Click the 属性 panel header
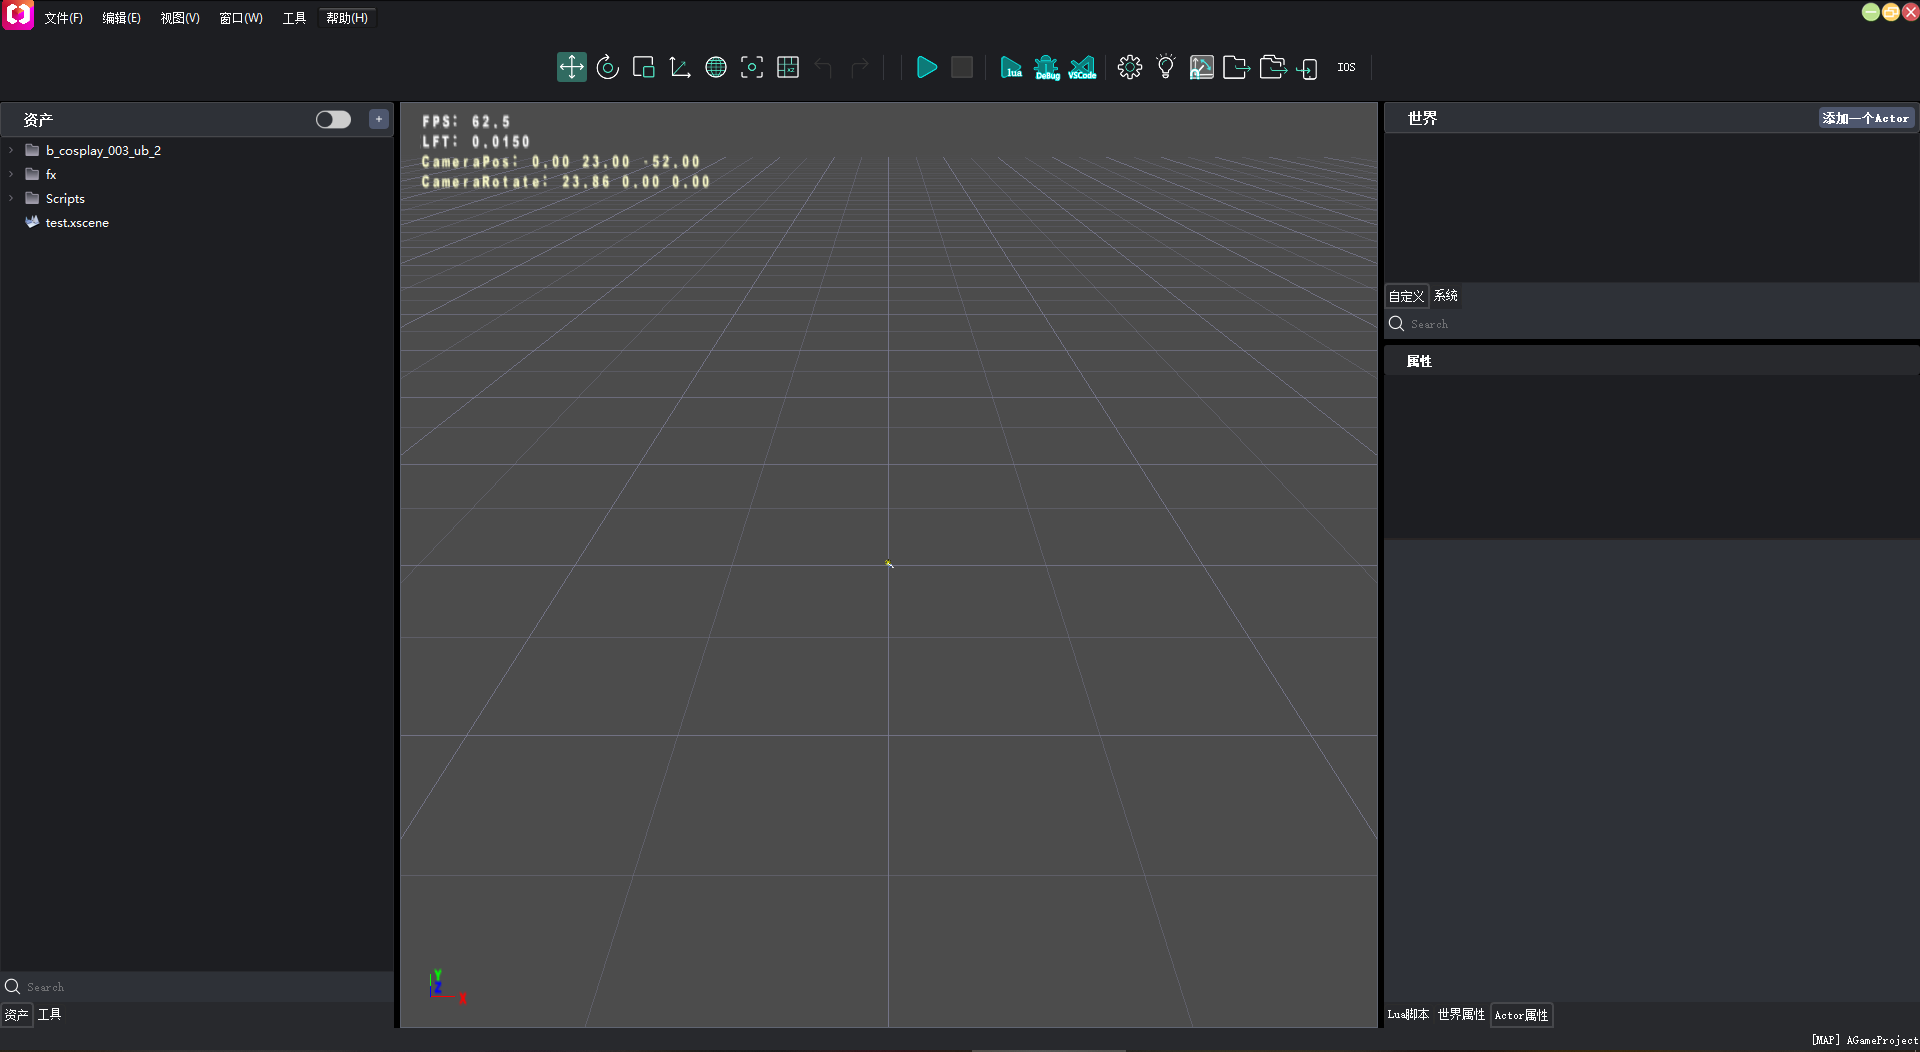 coord(1650,361)
